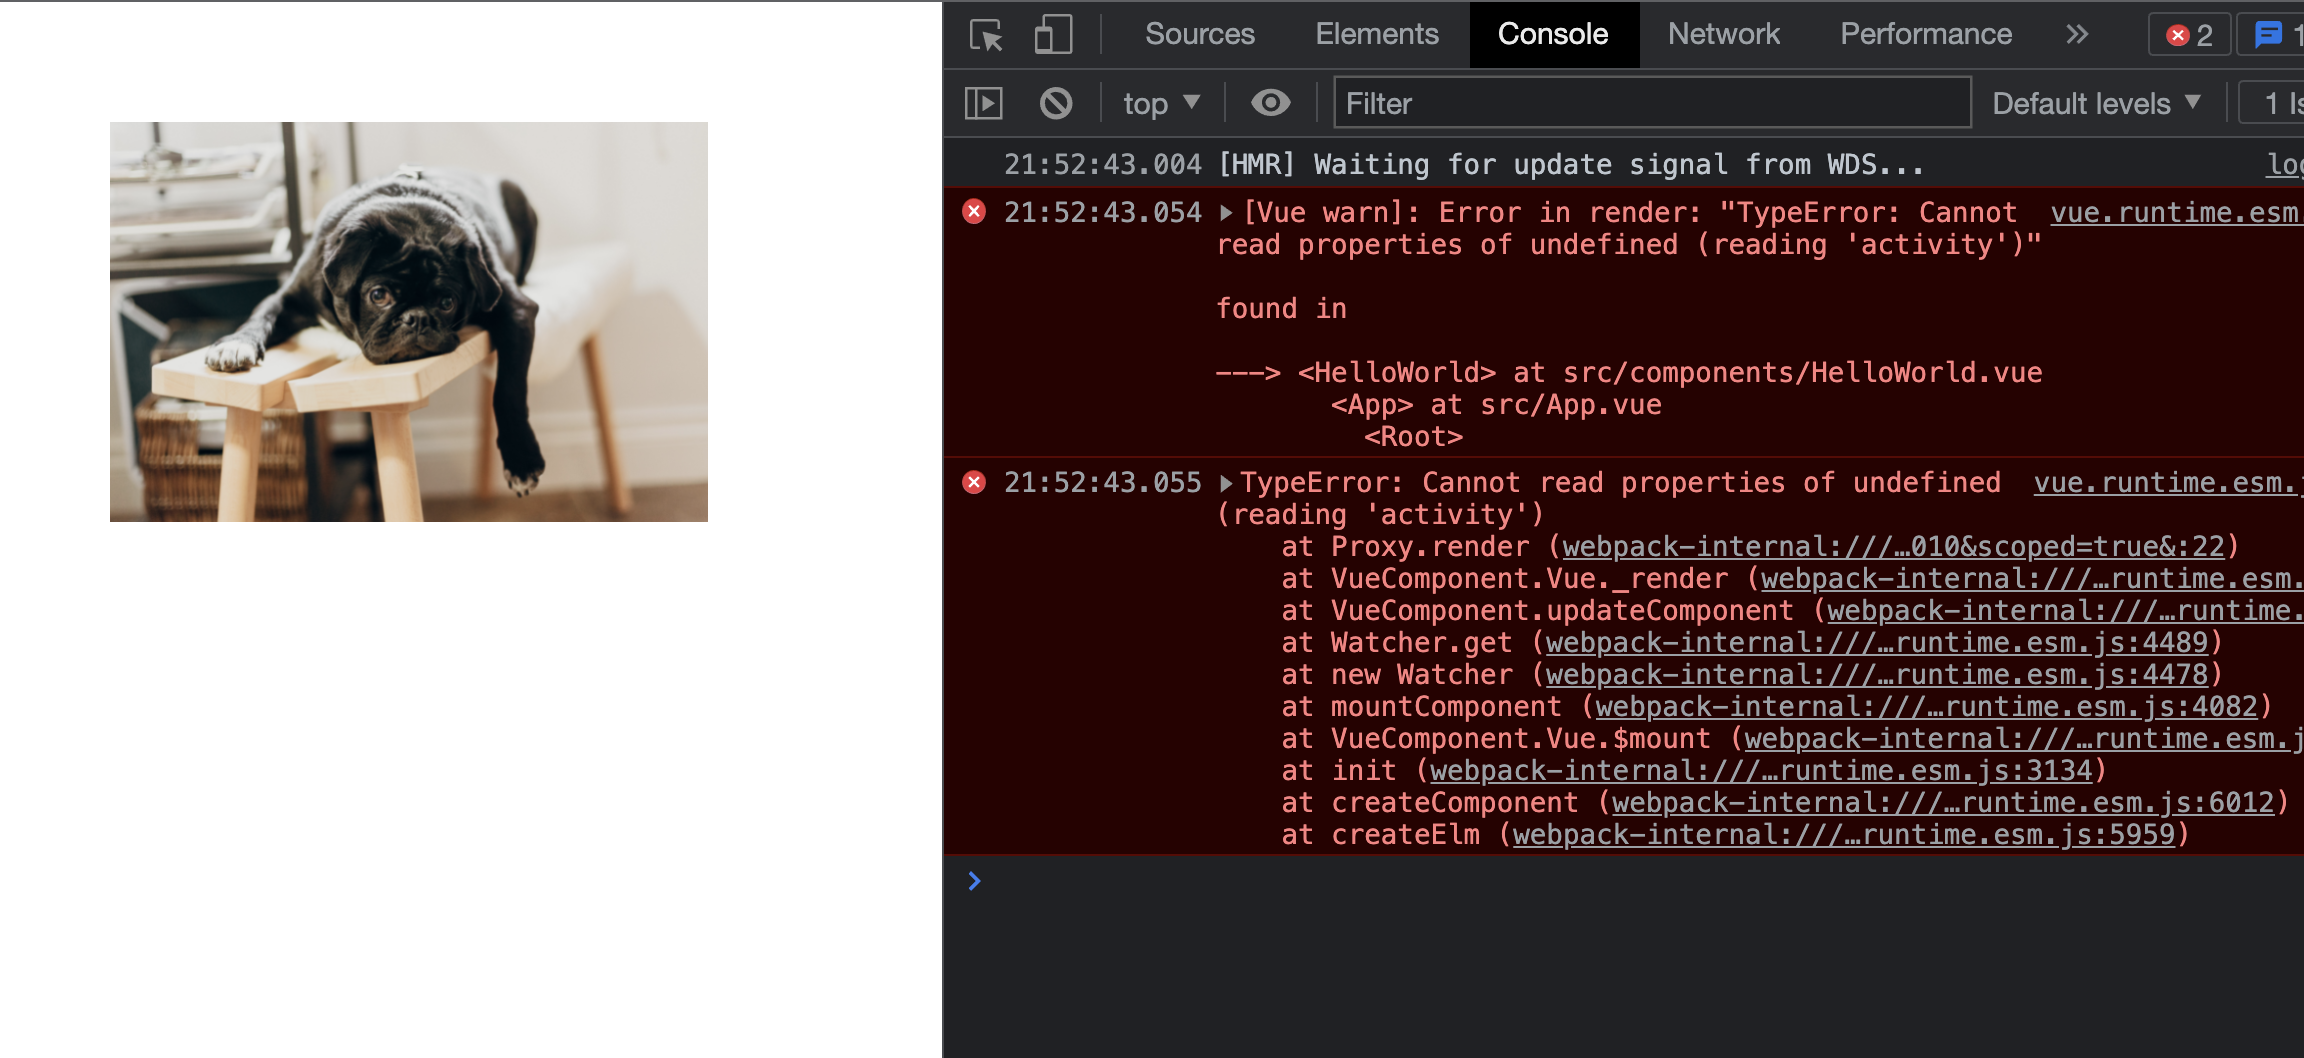Image resolution: width=2304 pixels, height=1058 pixels.
Task: Select the Root component trace line
Action: click(x=1414, y=437)
